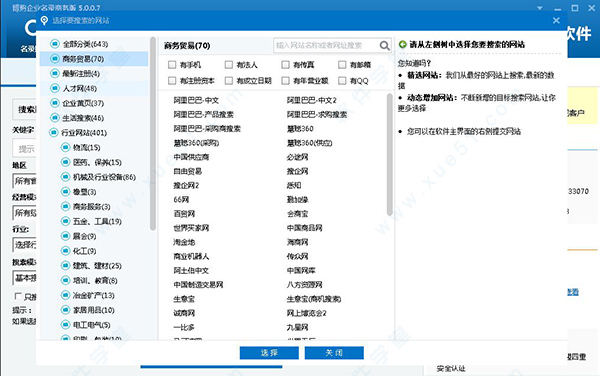The height and width of the screenshot is (376, 600).
Task: Select 建筑、建材(25) subcategory
Action: (x=97, y=266)
